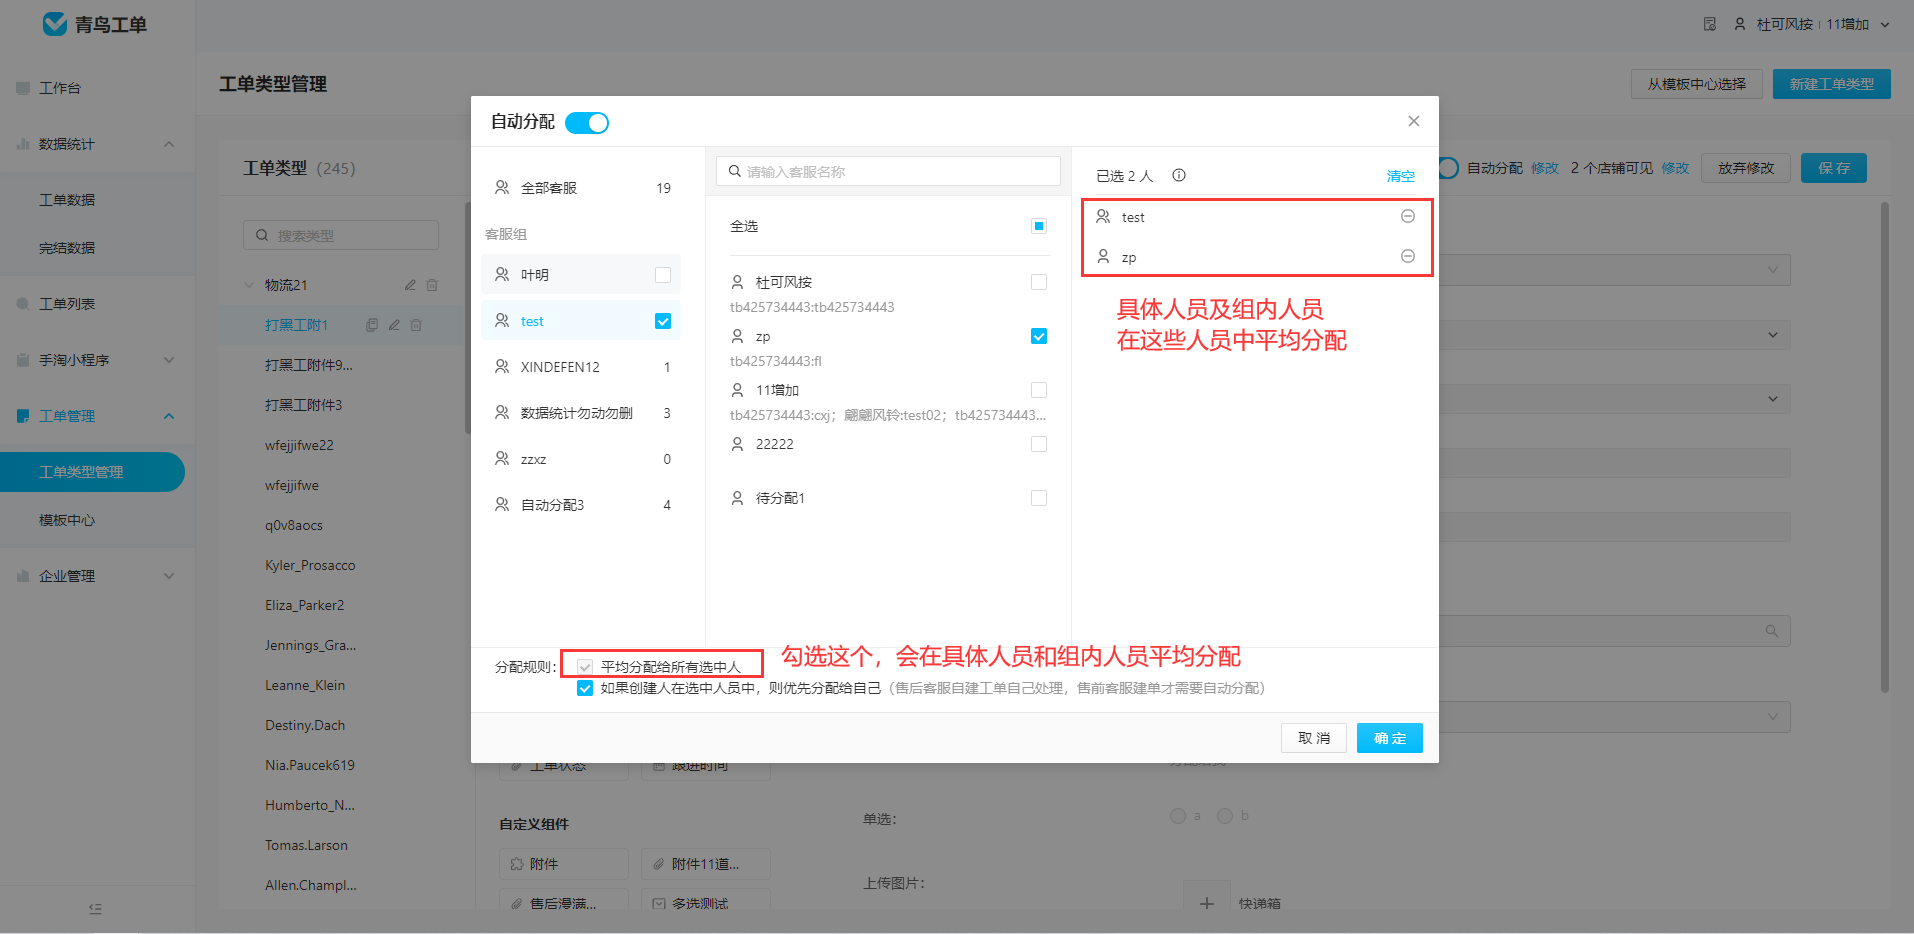The width and height of the screenshot is (1914, 934).
Task: Open 完结数据 page
Action: coord(67,248)
